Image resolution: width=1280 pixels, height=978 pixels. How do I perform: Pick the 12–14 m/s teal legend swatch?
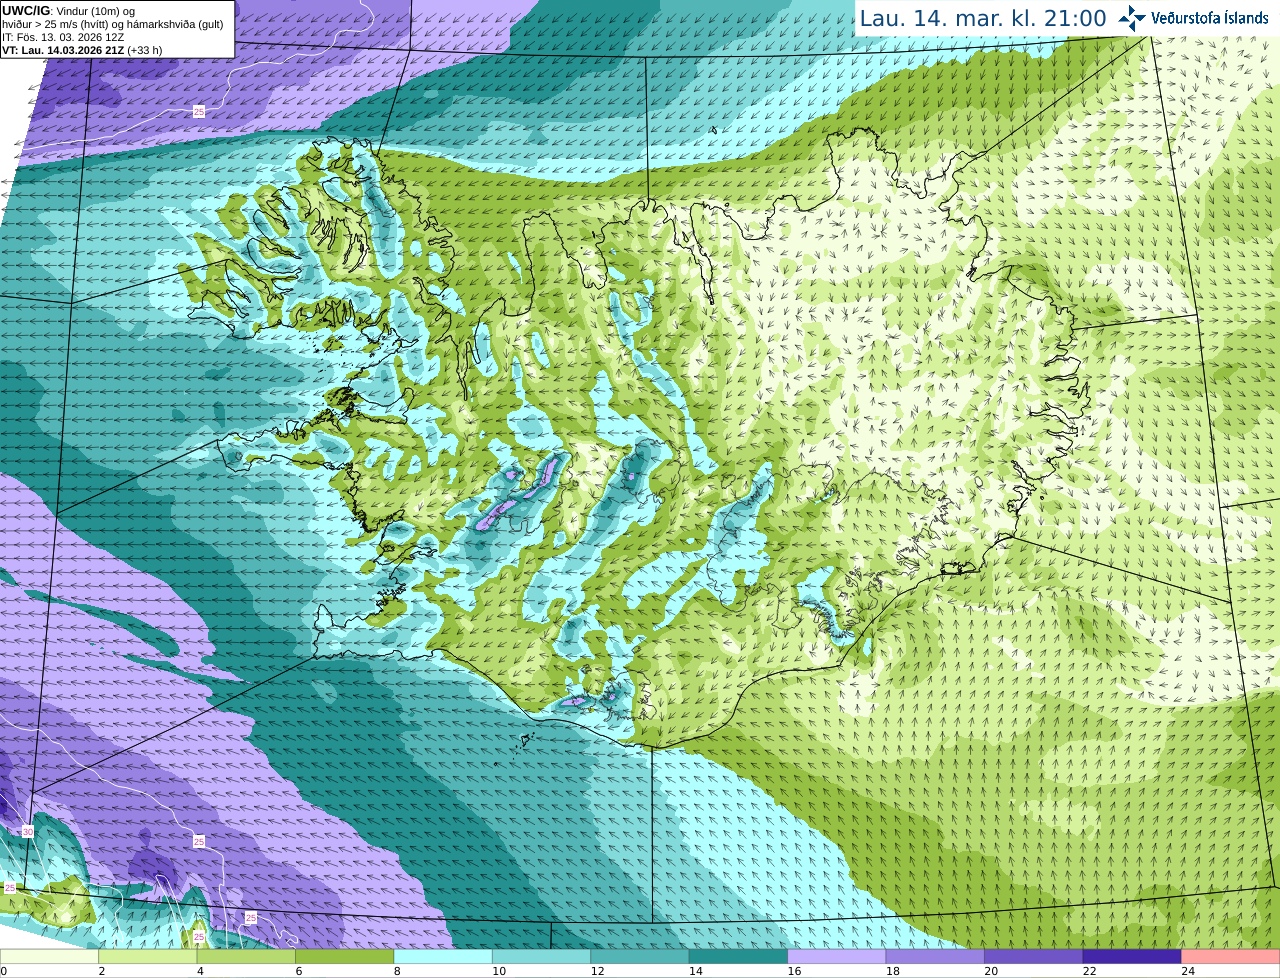pos(640,957)
